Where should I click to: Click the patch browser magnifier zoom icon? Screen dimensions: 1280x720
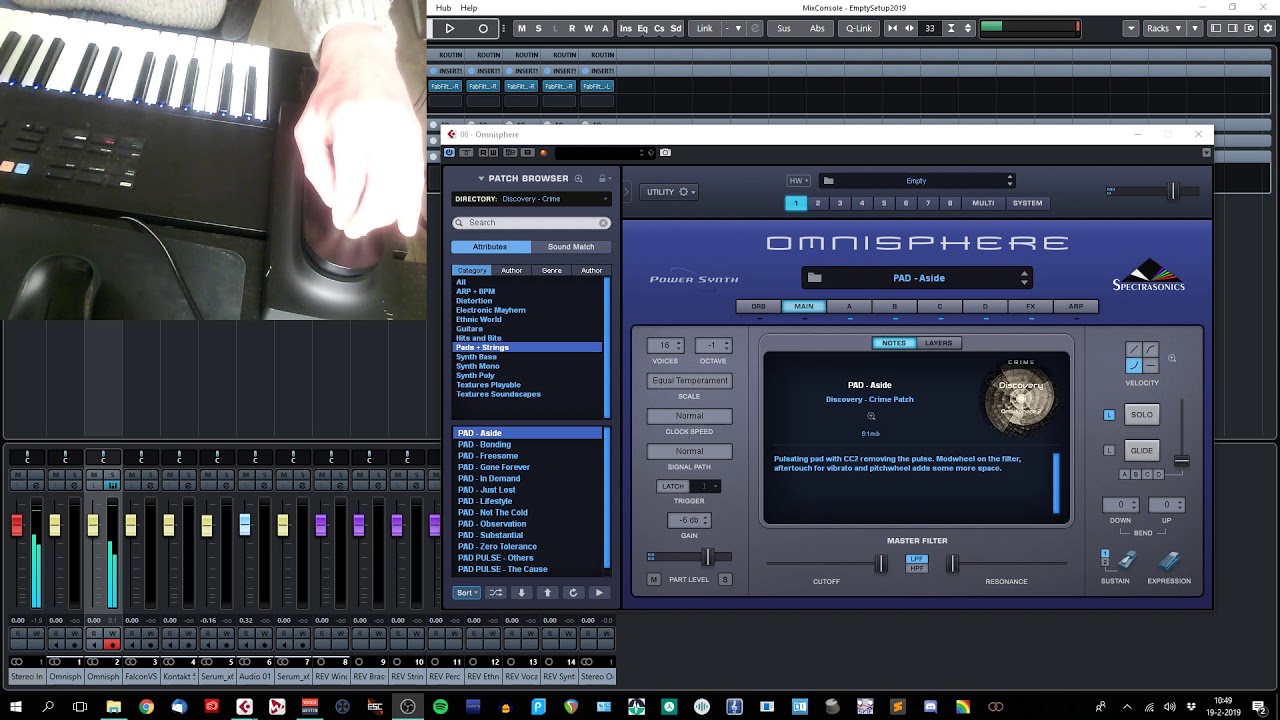click(x=578, y=179)
